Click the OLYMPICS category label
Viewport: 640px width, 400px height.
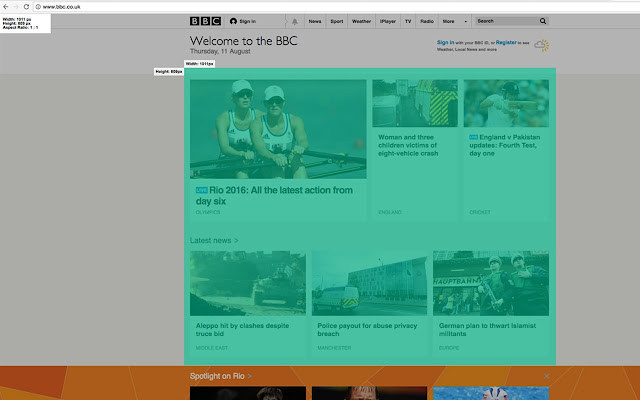coord(208,212)
